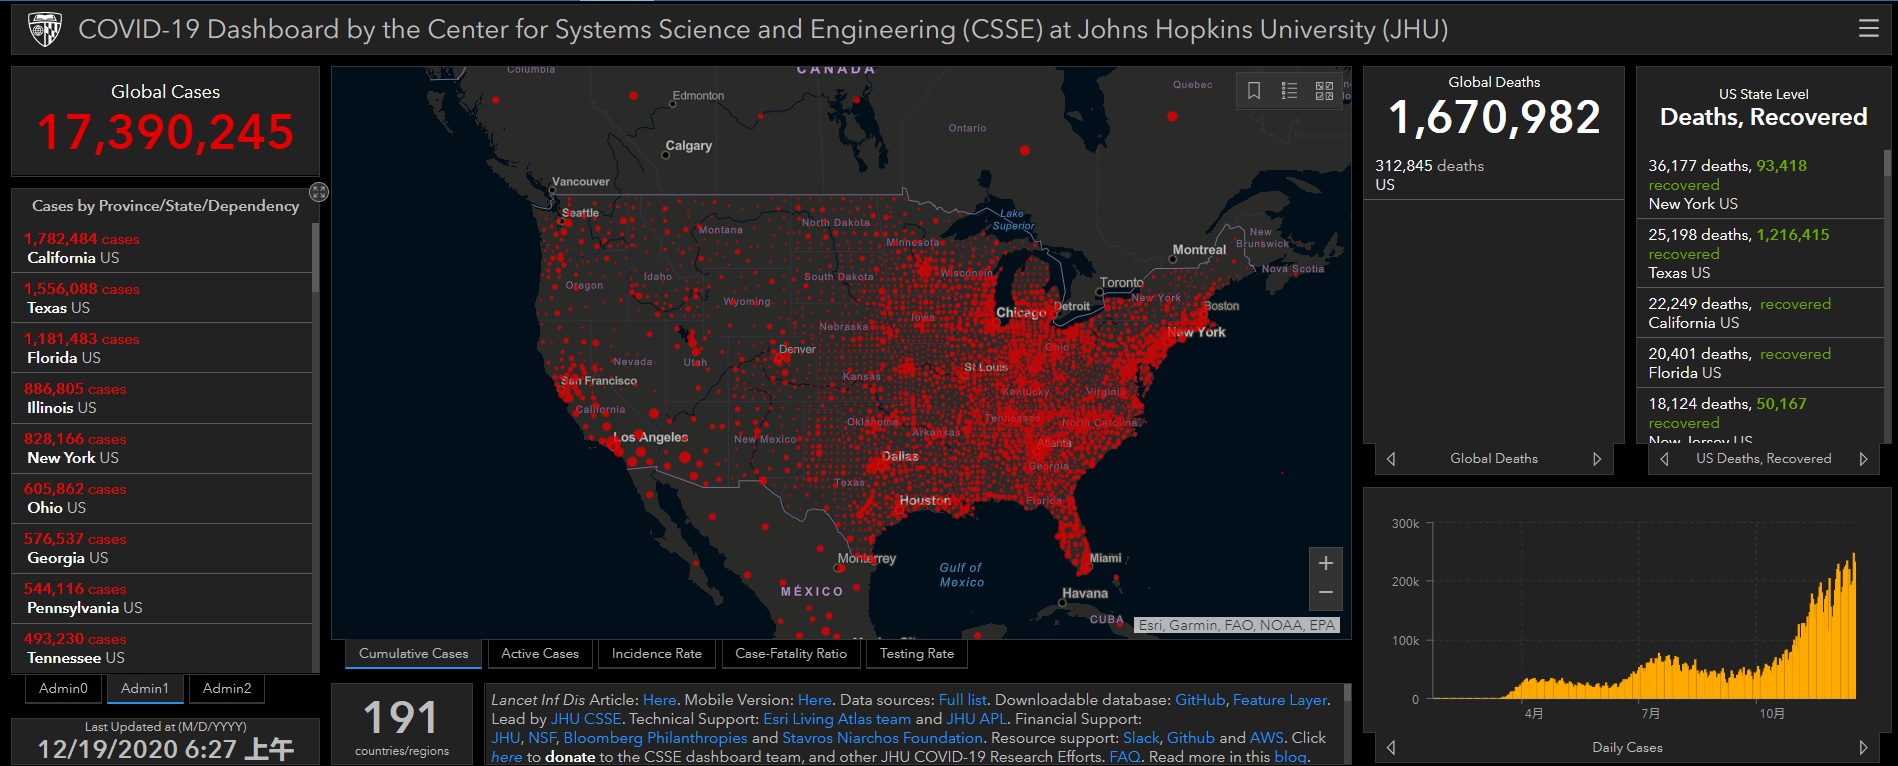
Task: Open the Here link after Mobile Version
Action: 814,700
